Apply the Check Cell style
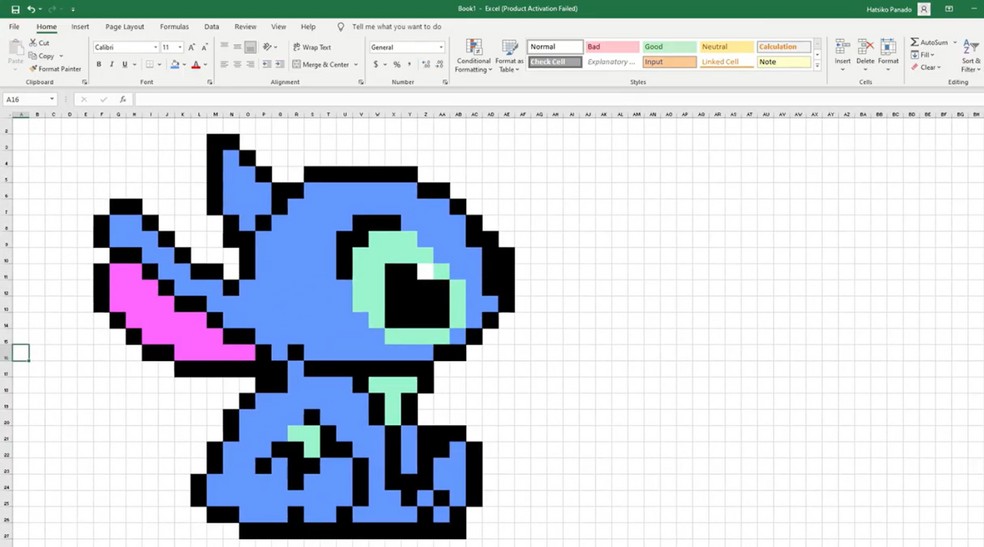Screen dimensions: 984x547 555,61
